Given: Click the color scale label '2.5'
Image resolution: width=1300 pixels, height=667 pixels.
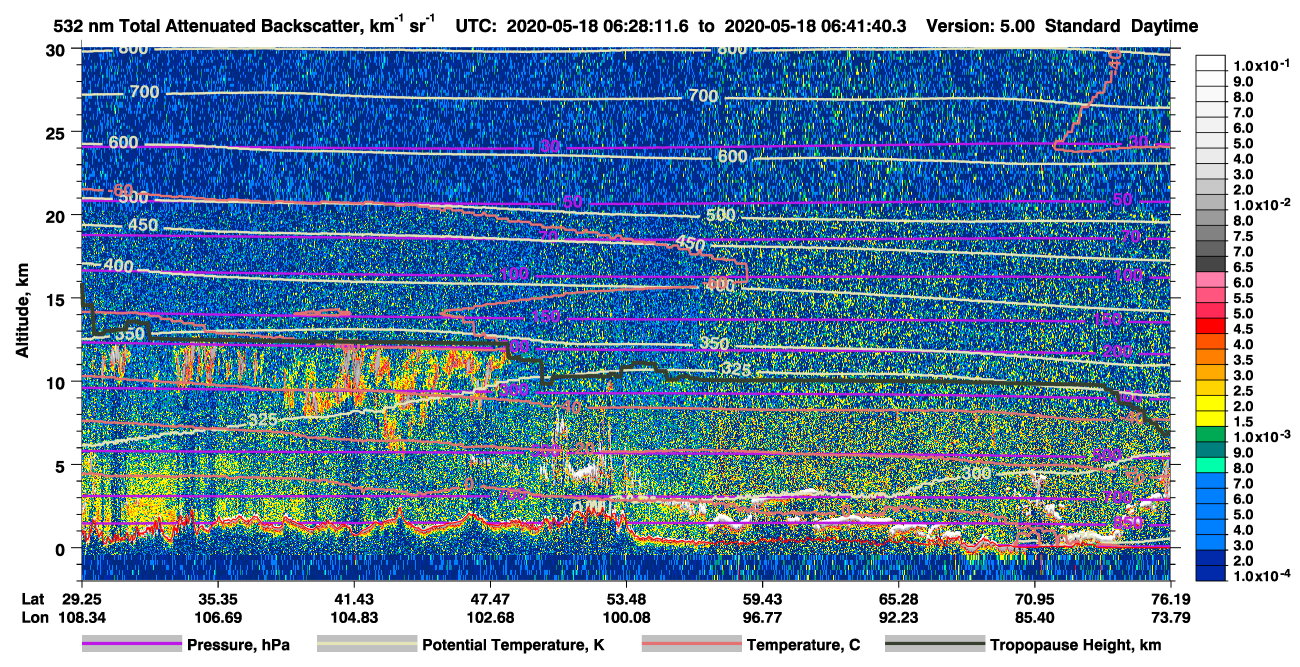Looking at the screenshot, I should click(x=1245, y=390).
